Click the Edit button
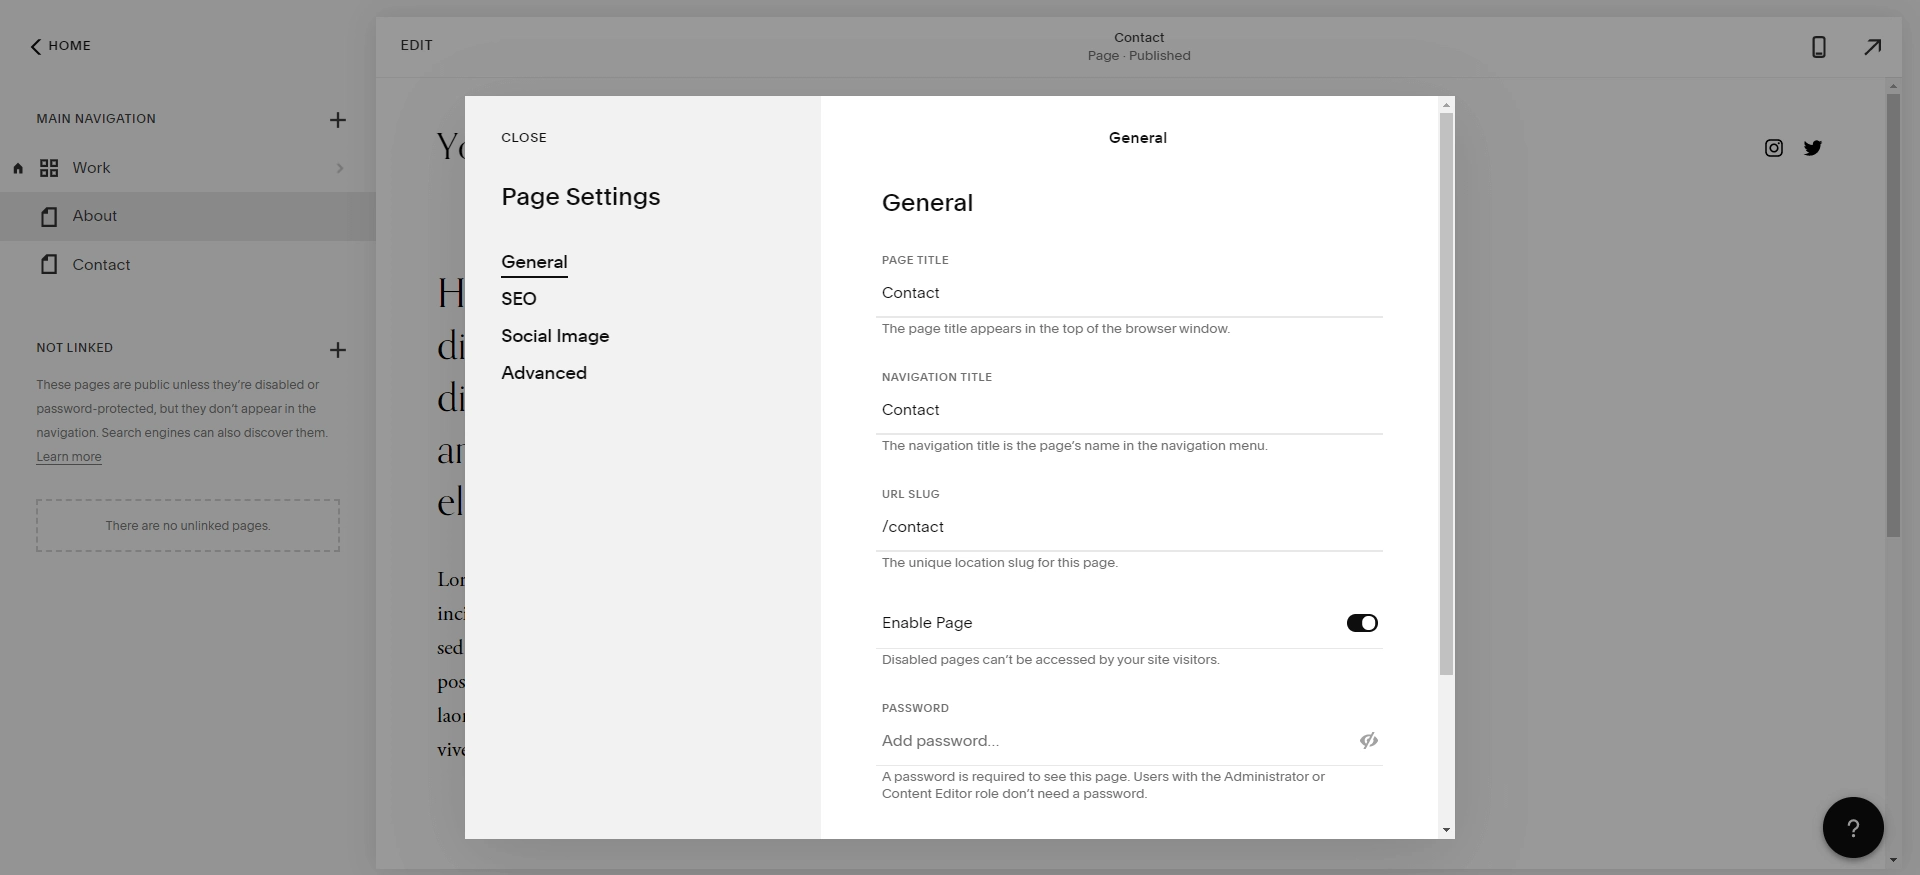This screenshot has width=1920, height=875. (416, 45)
